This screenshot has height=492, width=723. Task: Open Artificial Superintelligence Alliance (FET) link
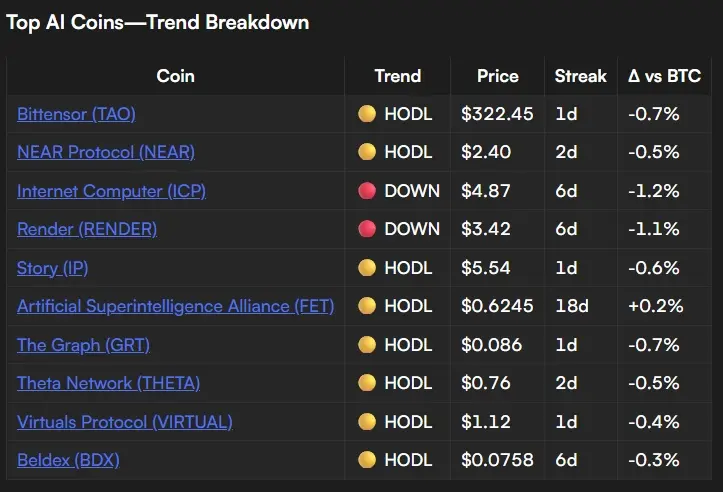coord(175,306)
